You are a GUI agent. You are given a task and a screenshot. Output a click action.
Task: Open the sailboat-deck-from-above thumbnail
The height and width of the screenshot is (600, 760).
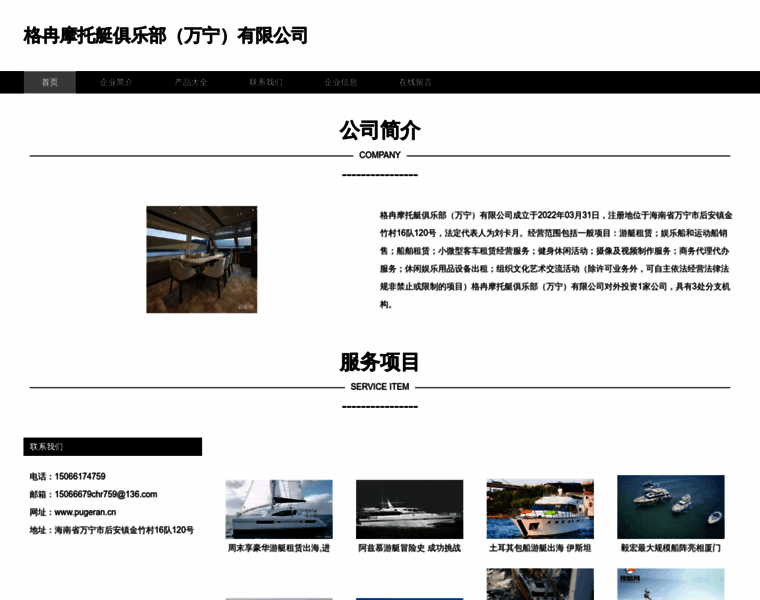tap(540, 584)
